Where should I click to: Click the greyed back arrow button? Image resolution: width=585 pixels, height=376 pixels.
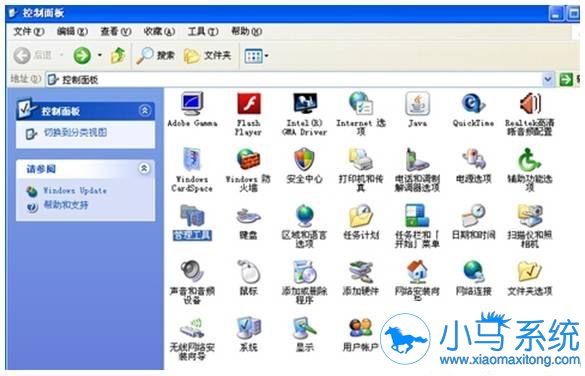[x=22, y=56]
